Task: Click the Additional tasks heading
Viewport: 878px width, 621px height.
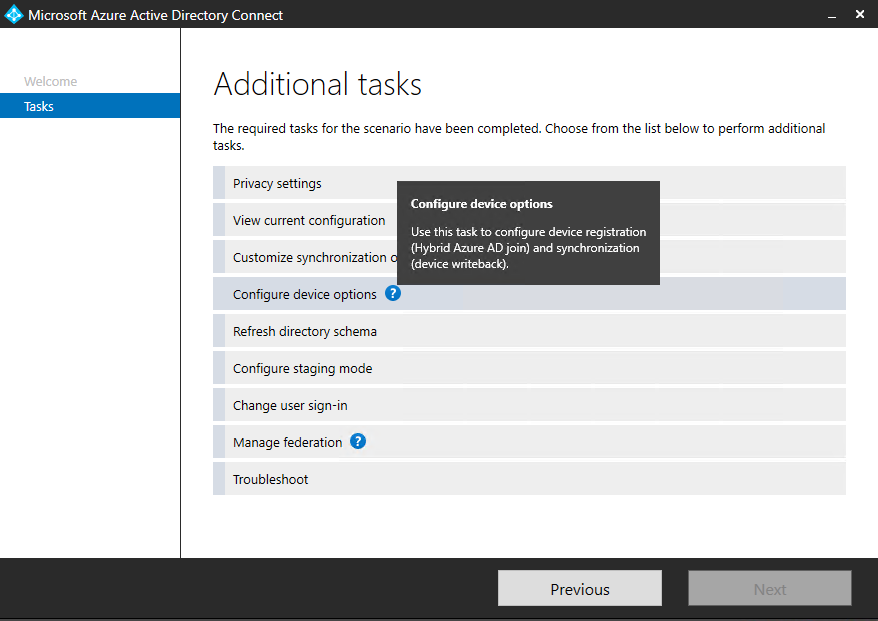Action: tap(317, 85)
